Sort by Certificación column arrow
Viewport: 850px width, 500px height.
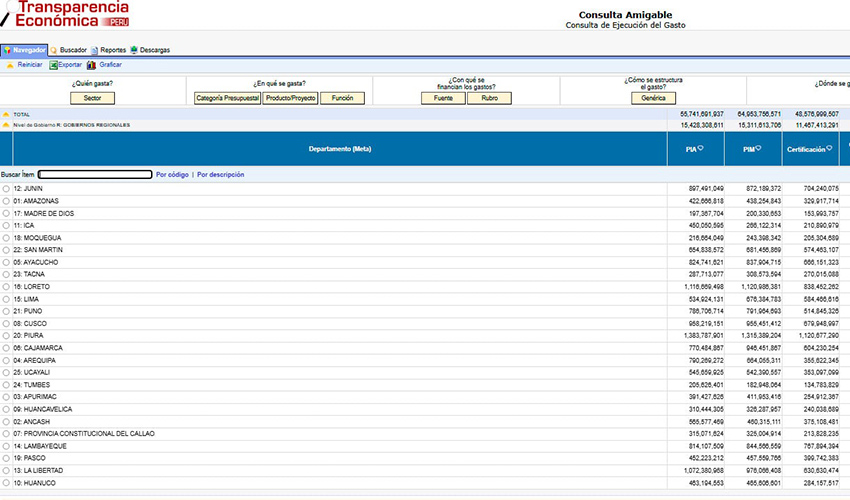click(829, 148)
